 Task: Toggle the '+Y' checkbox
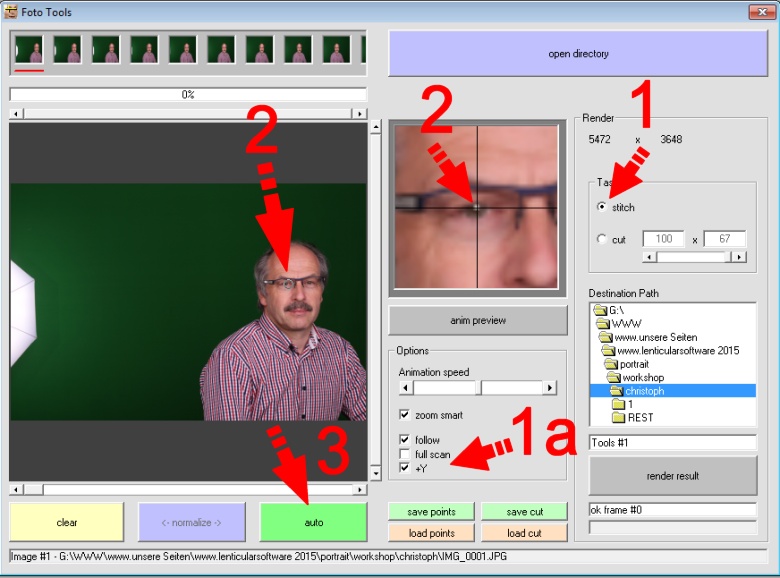click(x=404, y=468)
